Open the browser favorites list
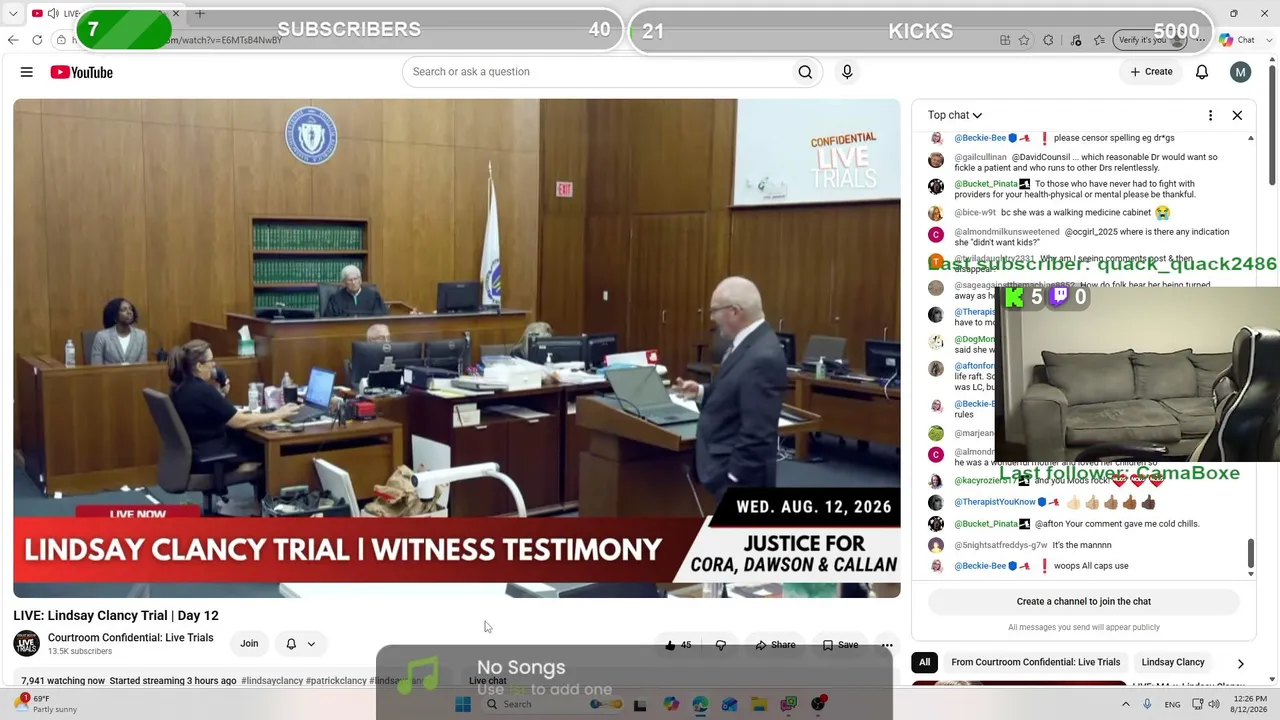This screenshot has width=1280, height=720. tap(1099, 40)
